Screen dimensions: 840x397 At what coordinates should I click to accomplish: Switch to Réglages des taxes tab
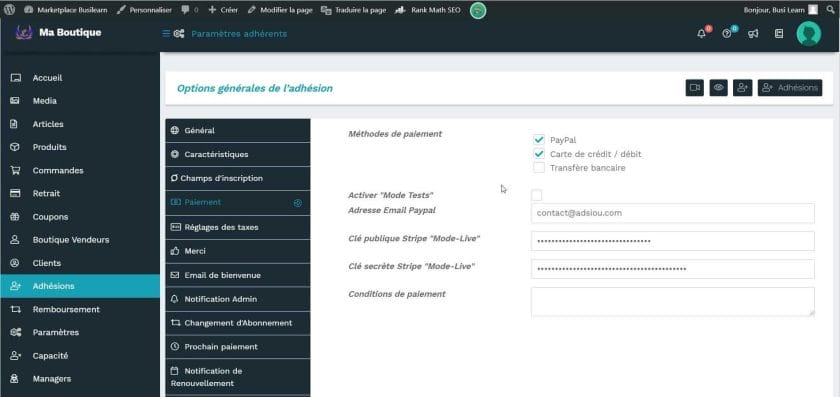(x=238, y=227)
